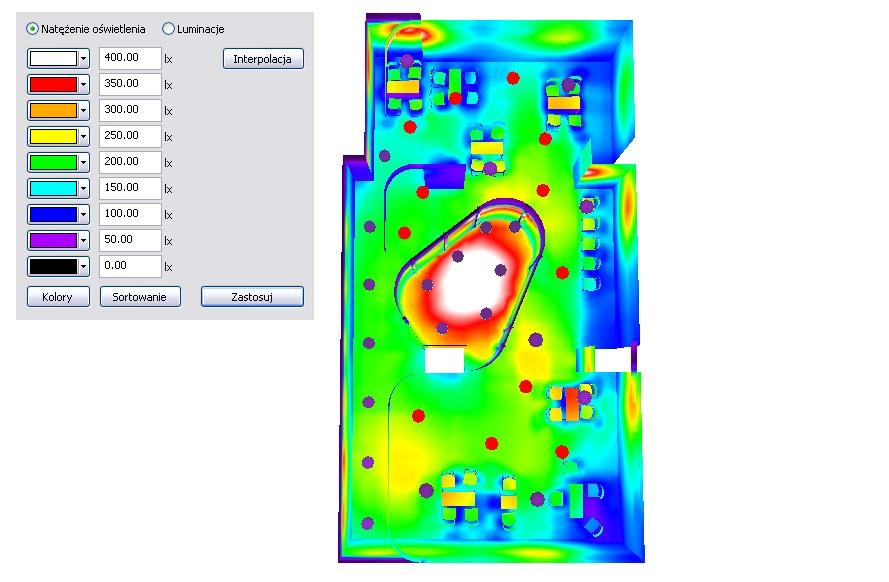Click the black color swatch for 0 lx
The height and width of the screenshot is (582, 889).
[x=53, y=267]
